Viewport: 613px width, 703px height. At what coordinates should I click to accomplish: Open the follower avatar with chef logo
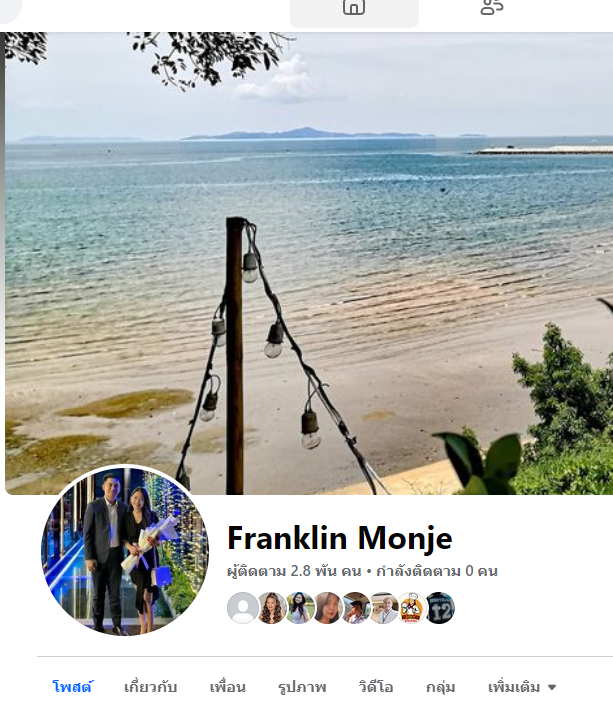(412, 608)
